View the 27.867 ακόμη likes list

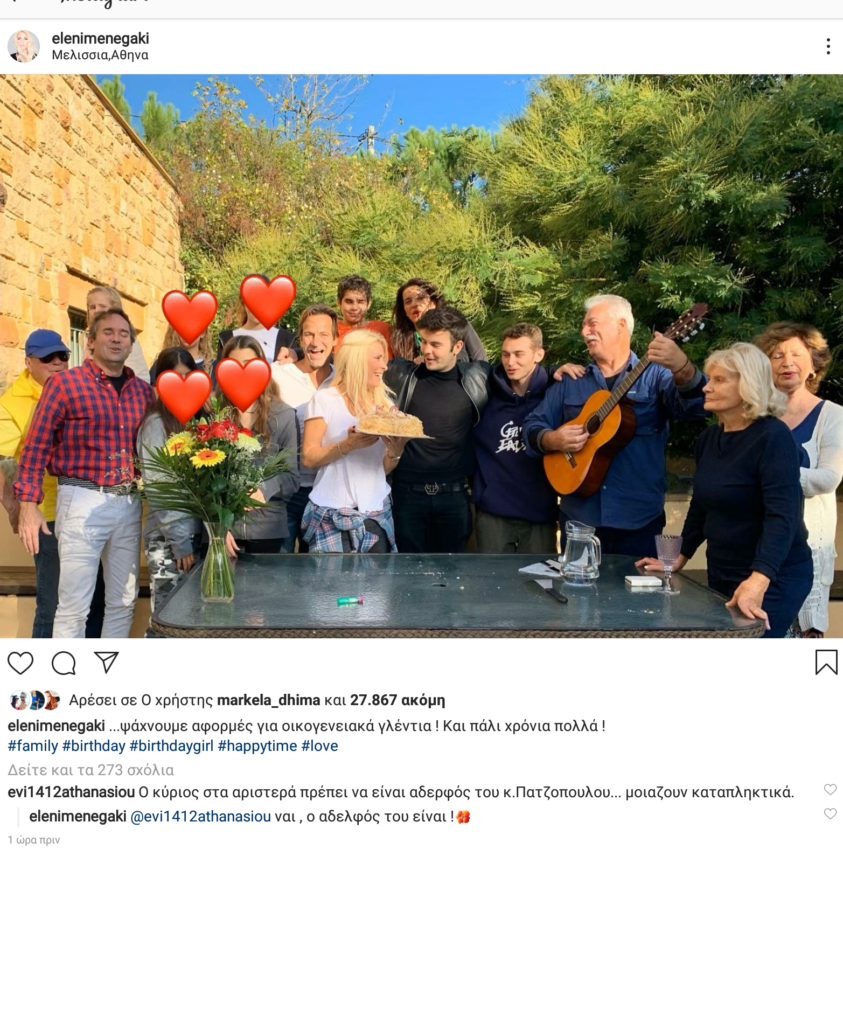pyautogui.click(x=398, y=700)
